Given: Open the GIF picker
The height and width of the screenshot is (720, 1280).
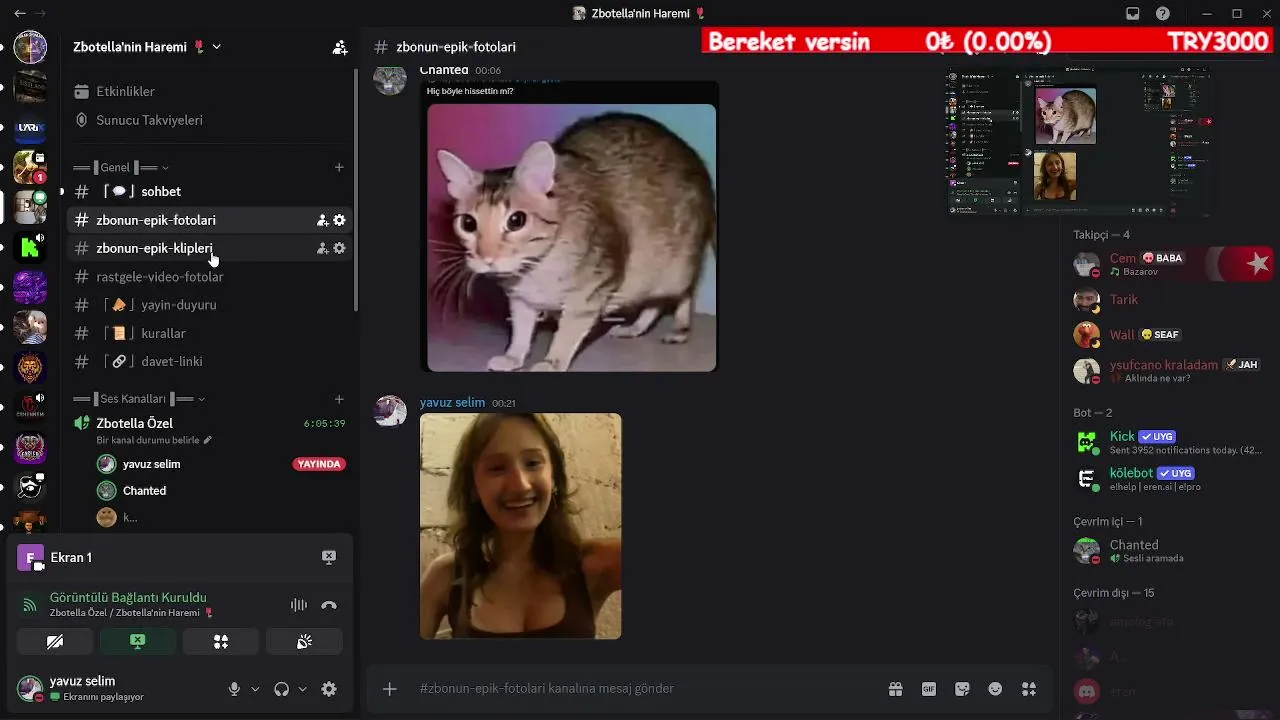Looking at the screenshot, I should tap(929, 688).
